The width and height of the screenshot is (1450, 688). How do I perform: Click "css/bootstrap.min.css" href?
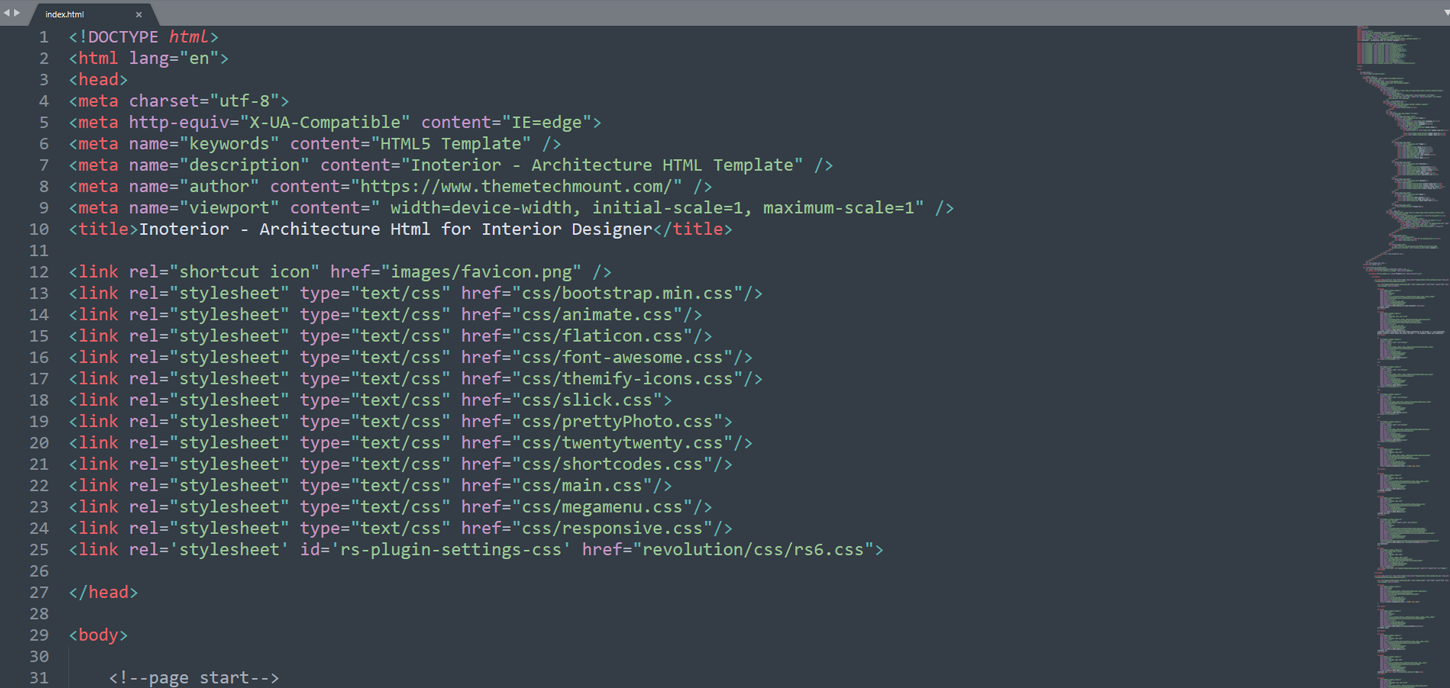tap(627, 293)
